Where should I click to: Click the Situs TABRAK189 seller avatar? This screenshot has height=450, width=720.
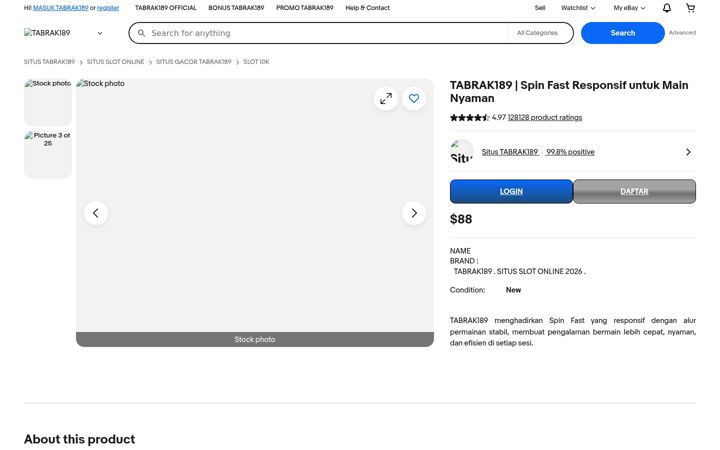tap(461, 152)
